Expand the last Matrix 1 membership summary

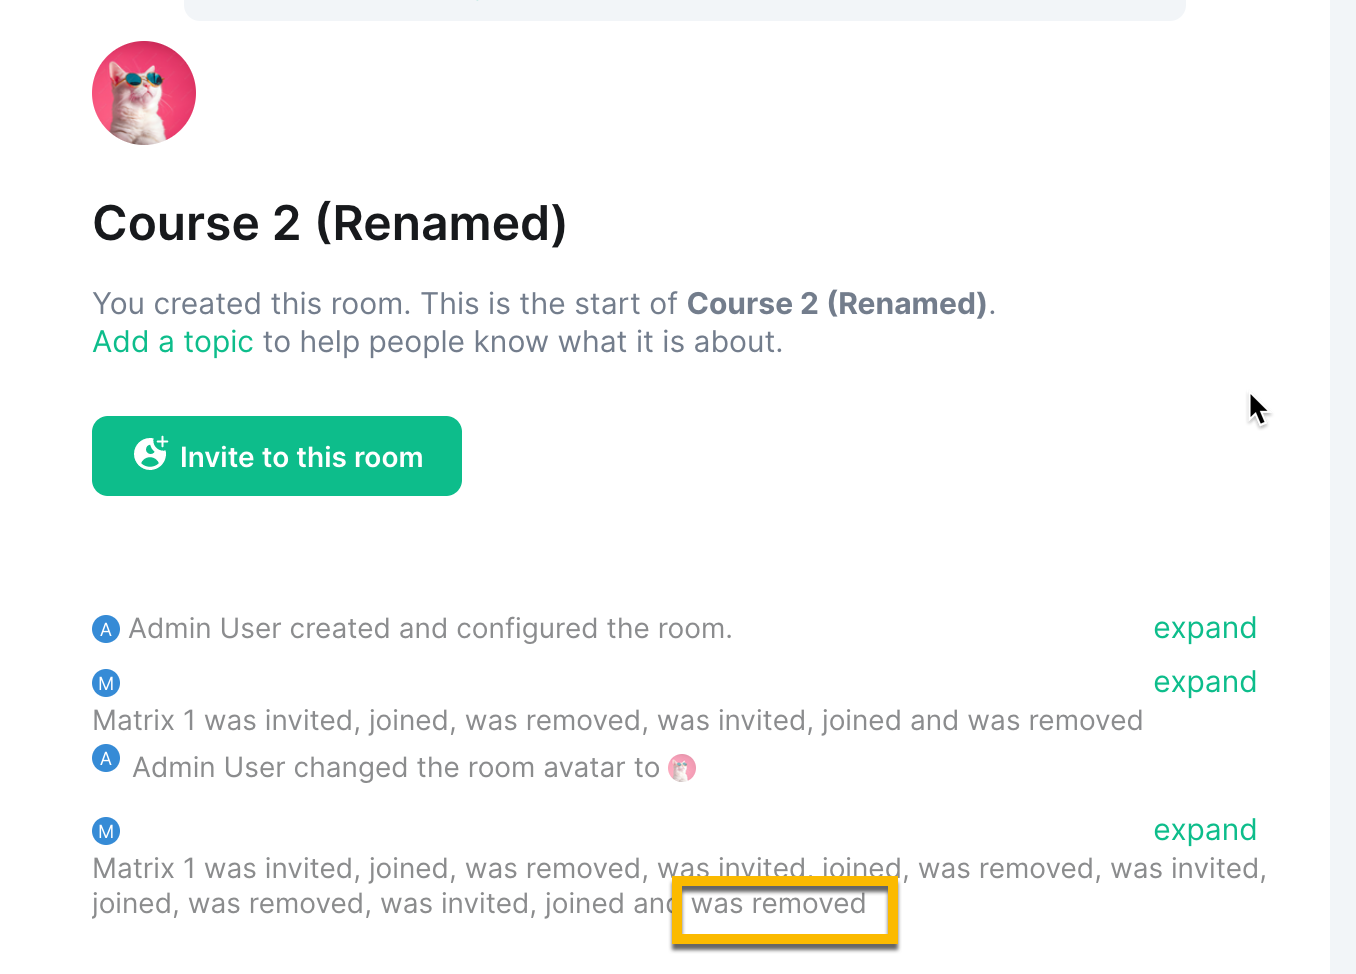[x=1205, y=830]
